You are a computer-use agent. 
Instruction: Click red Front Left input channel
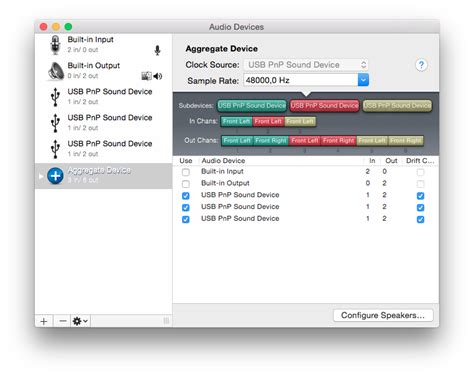[x=268, y=121]
